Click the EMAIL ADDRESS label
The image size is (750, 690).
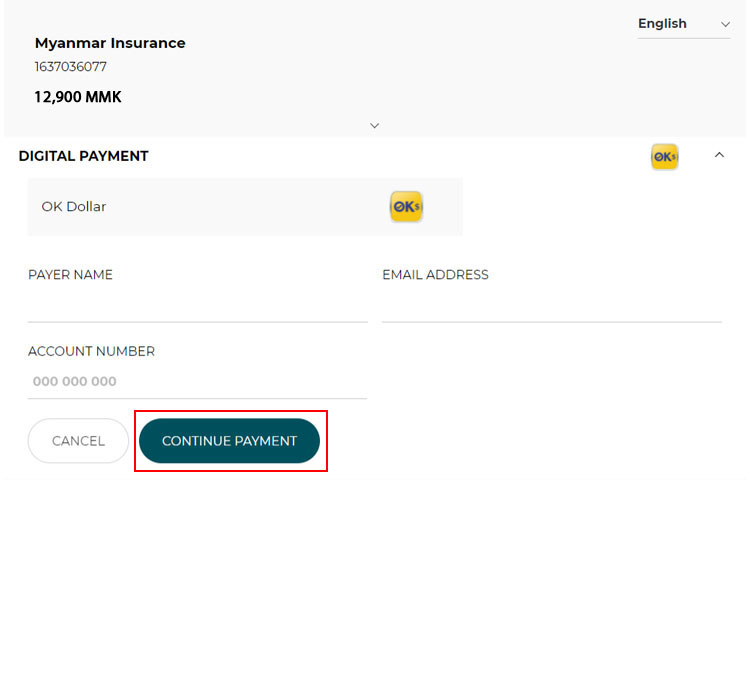435,275
